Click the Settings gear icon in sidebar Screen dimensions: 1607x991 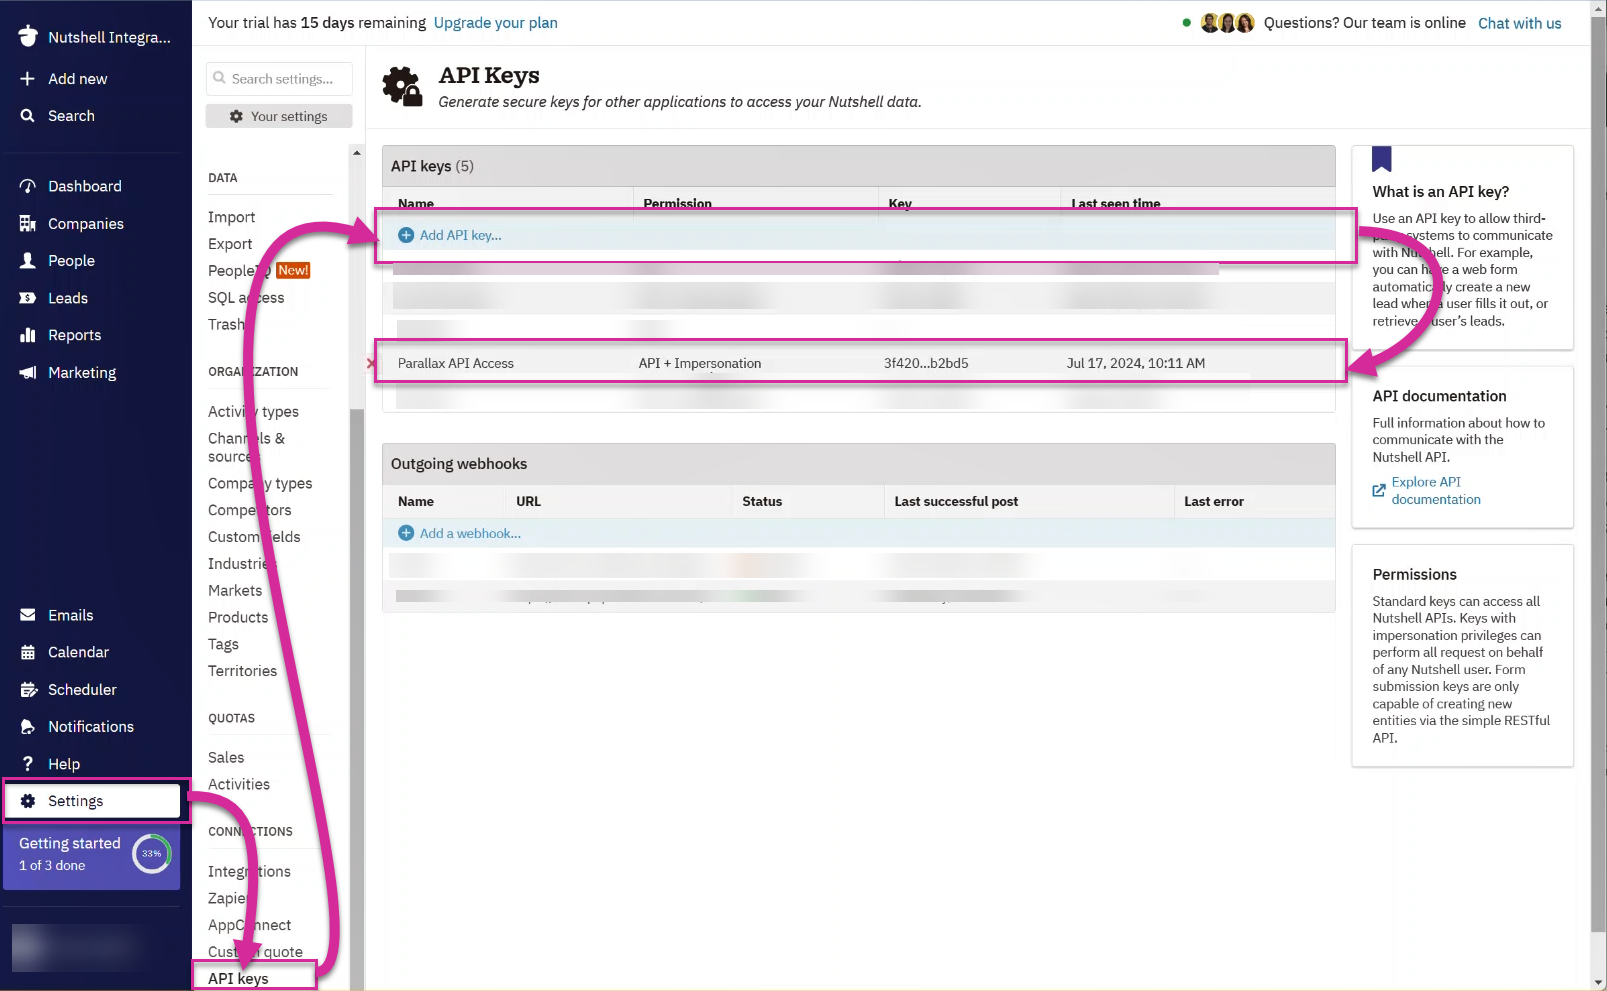point(28,801)
